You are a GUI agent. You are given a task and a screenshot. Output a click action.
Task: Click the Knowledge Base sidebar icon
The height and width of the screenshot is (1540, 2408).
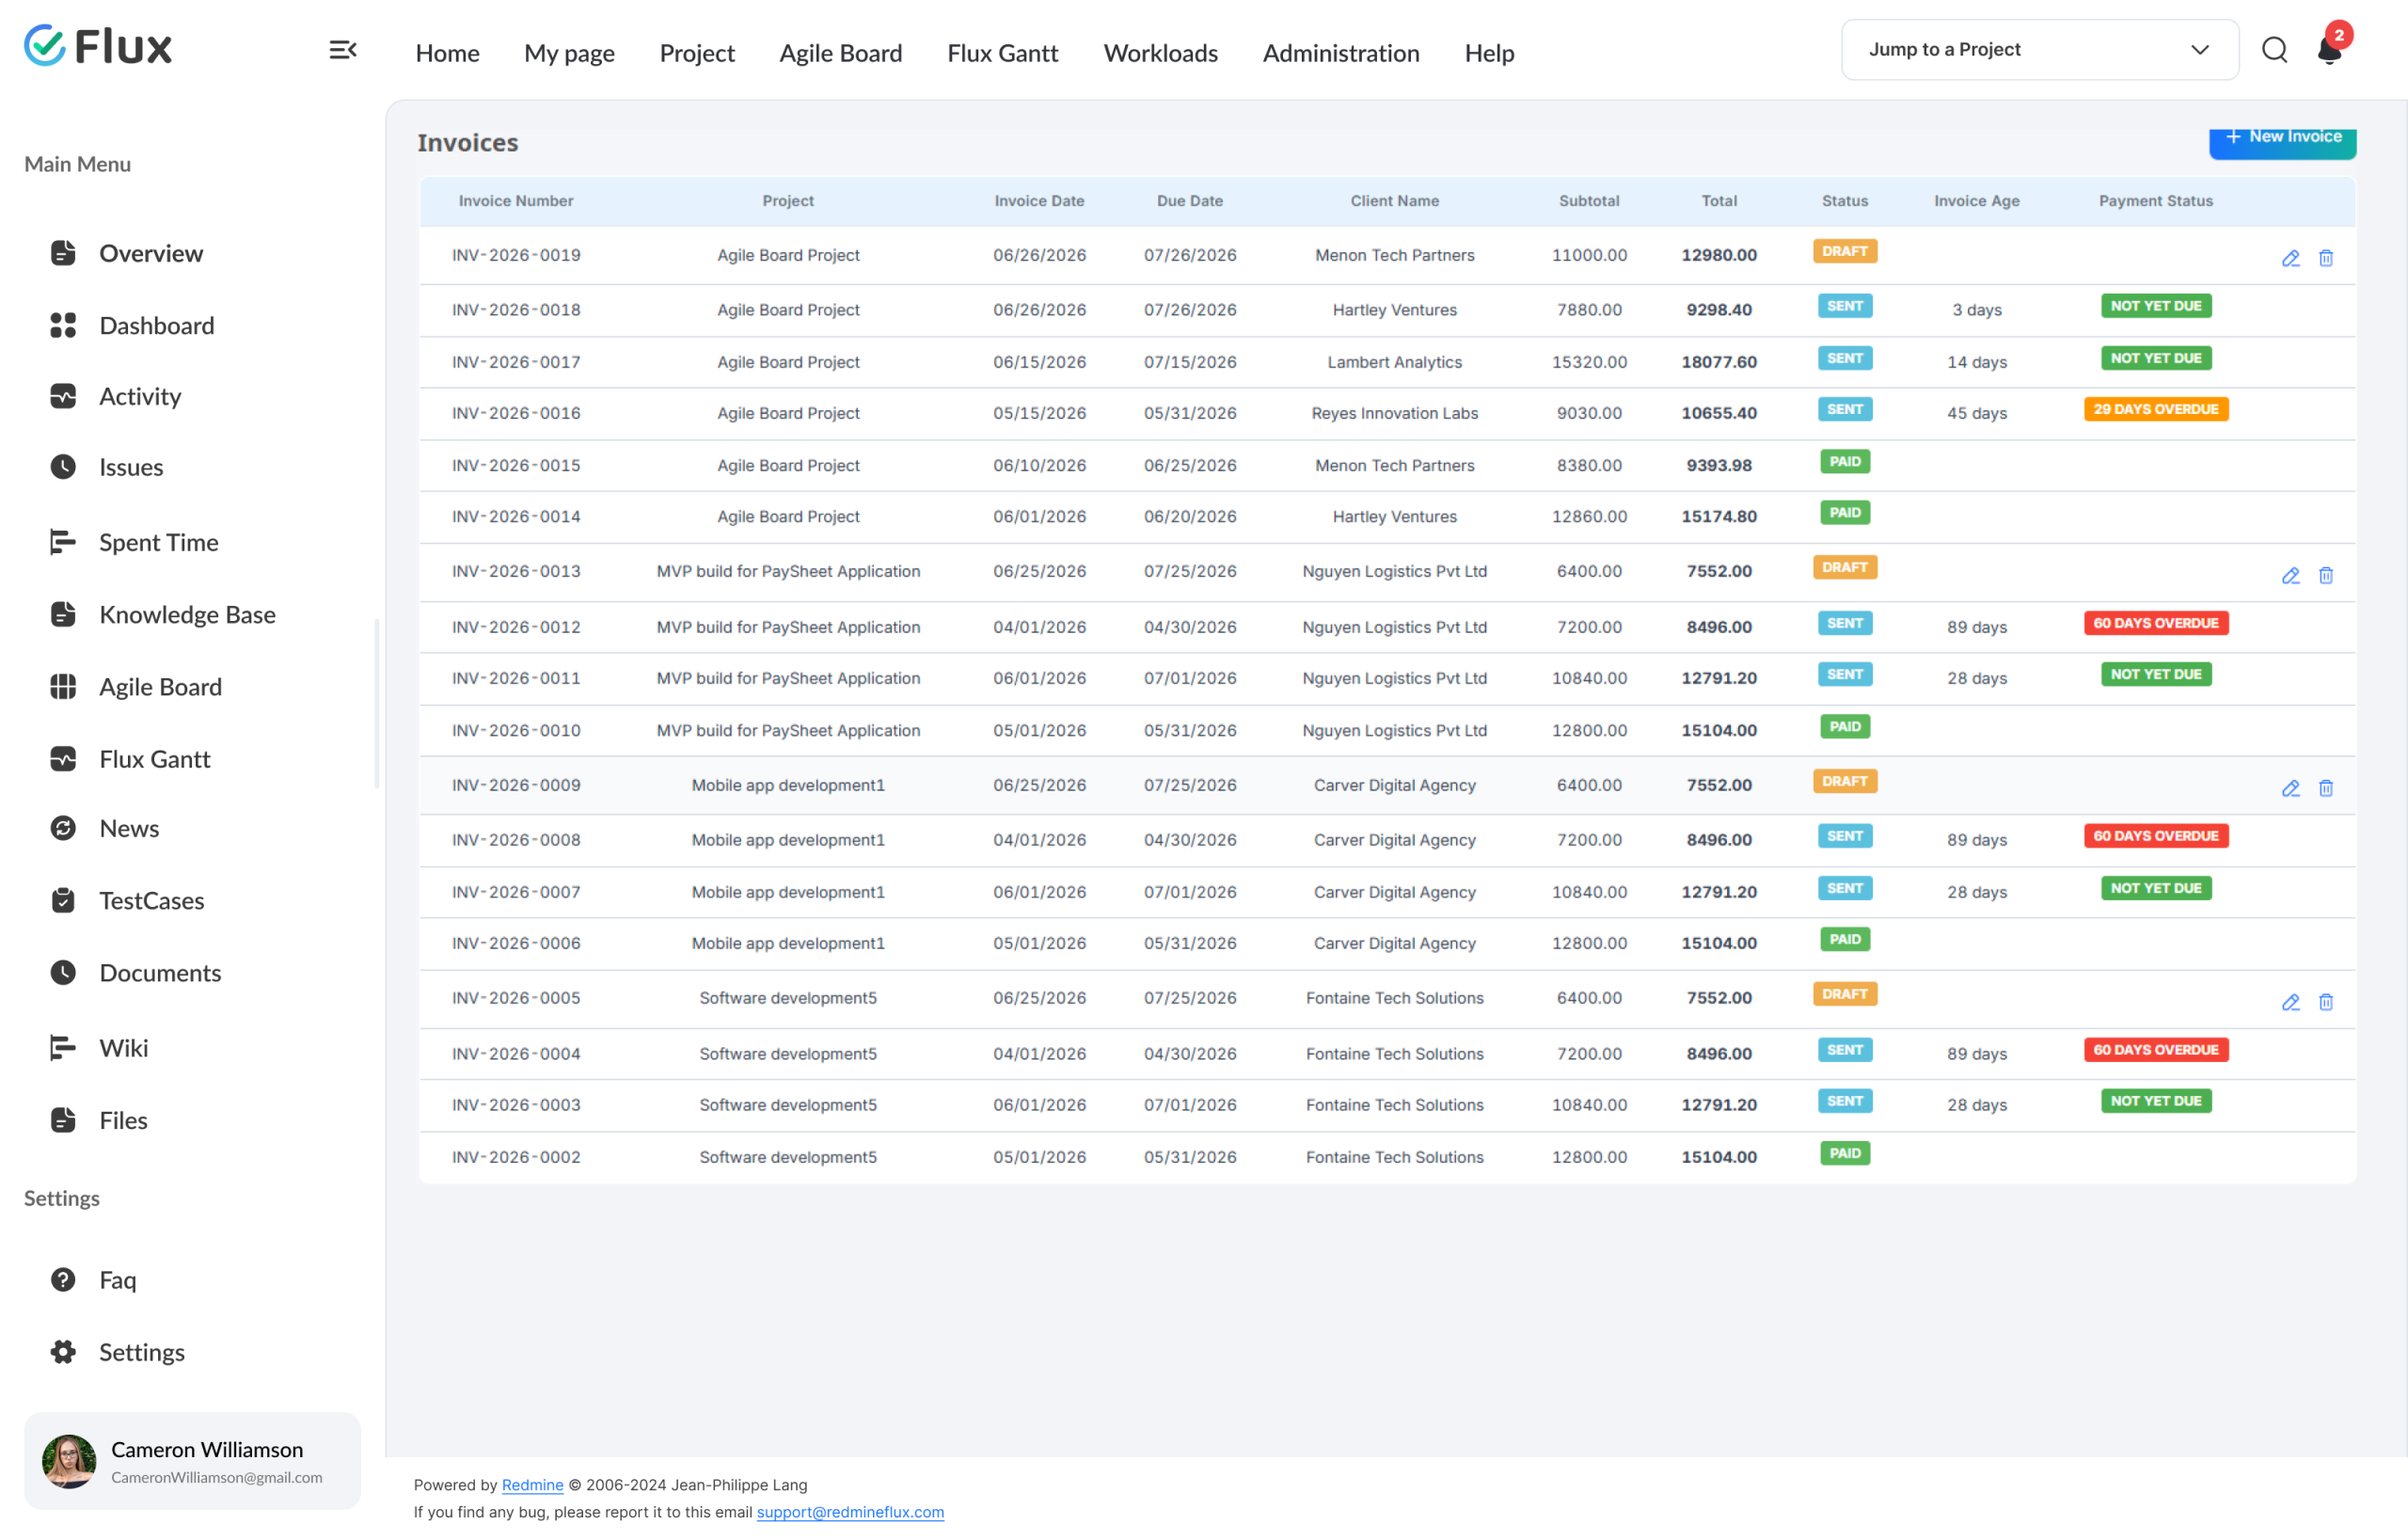[63, 614]
